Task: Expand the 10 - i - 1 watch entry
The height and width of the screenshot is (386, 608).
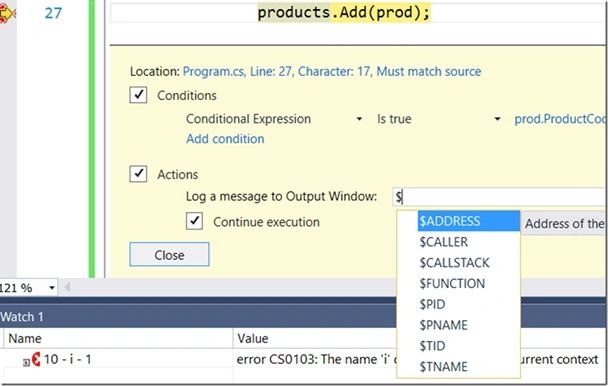Action: 26,362
